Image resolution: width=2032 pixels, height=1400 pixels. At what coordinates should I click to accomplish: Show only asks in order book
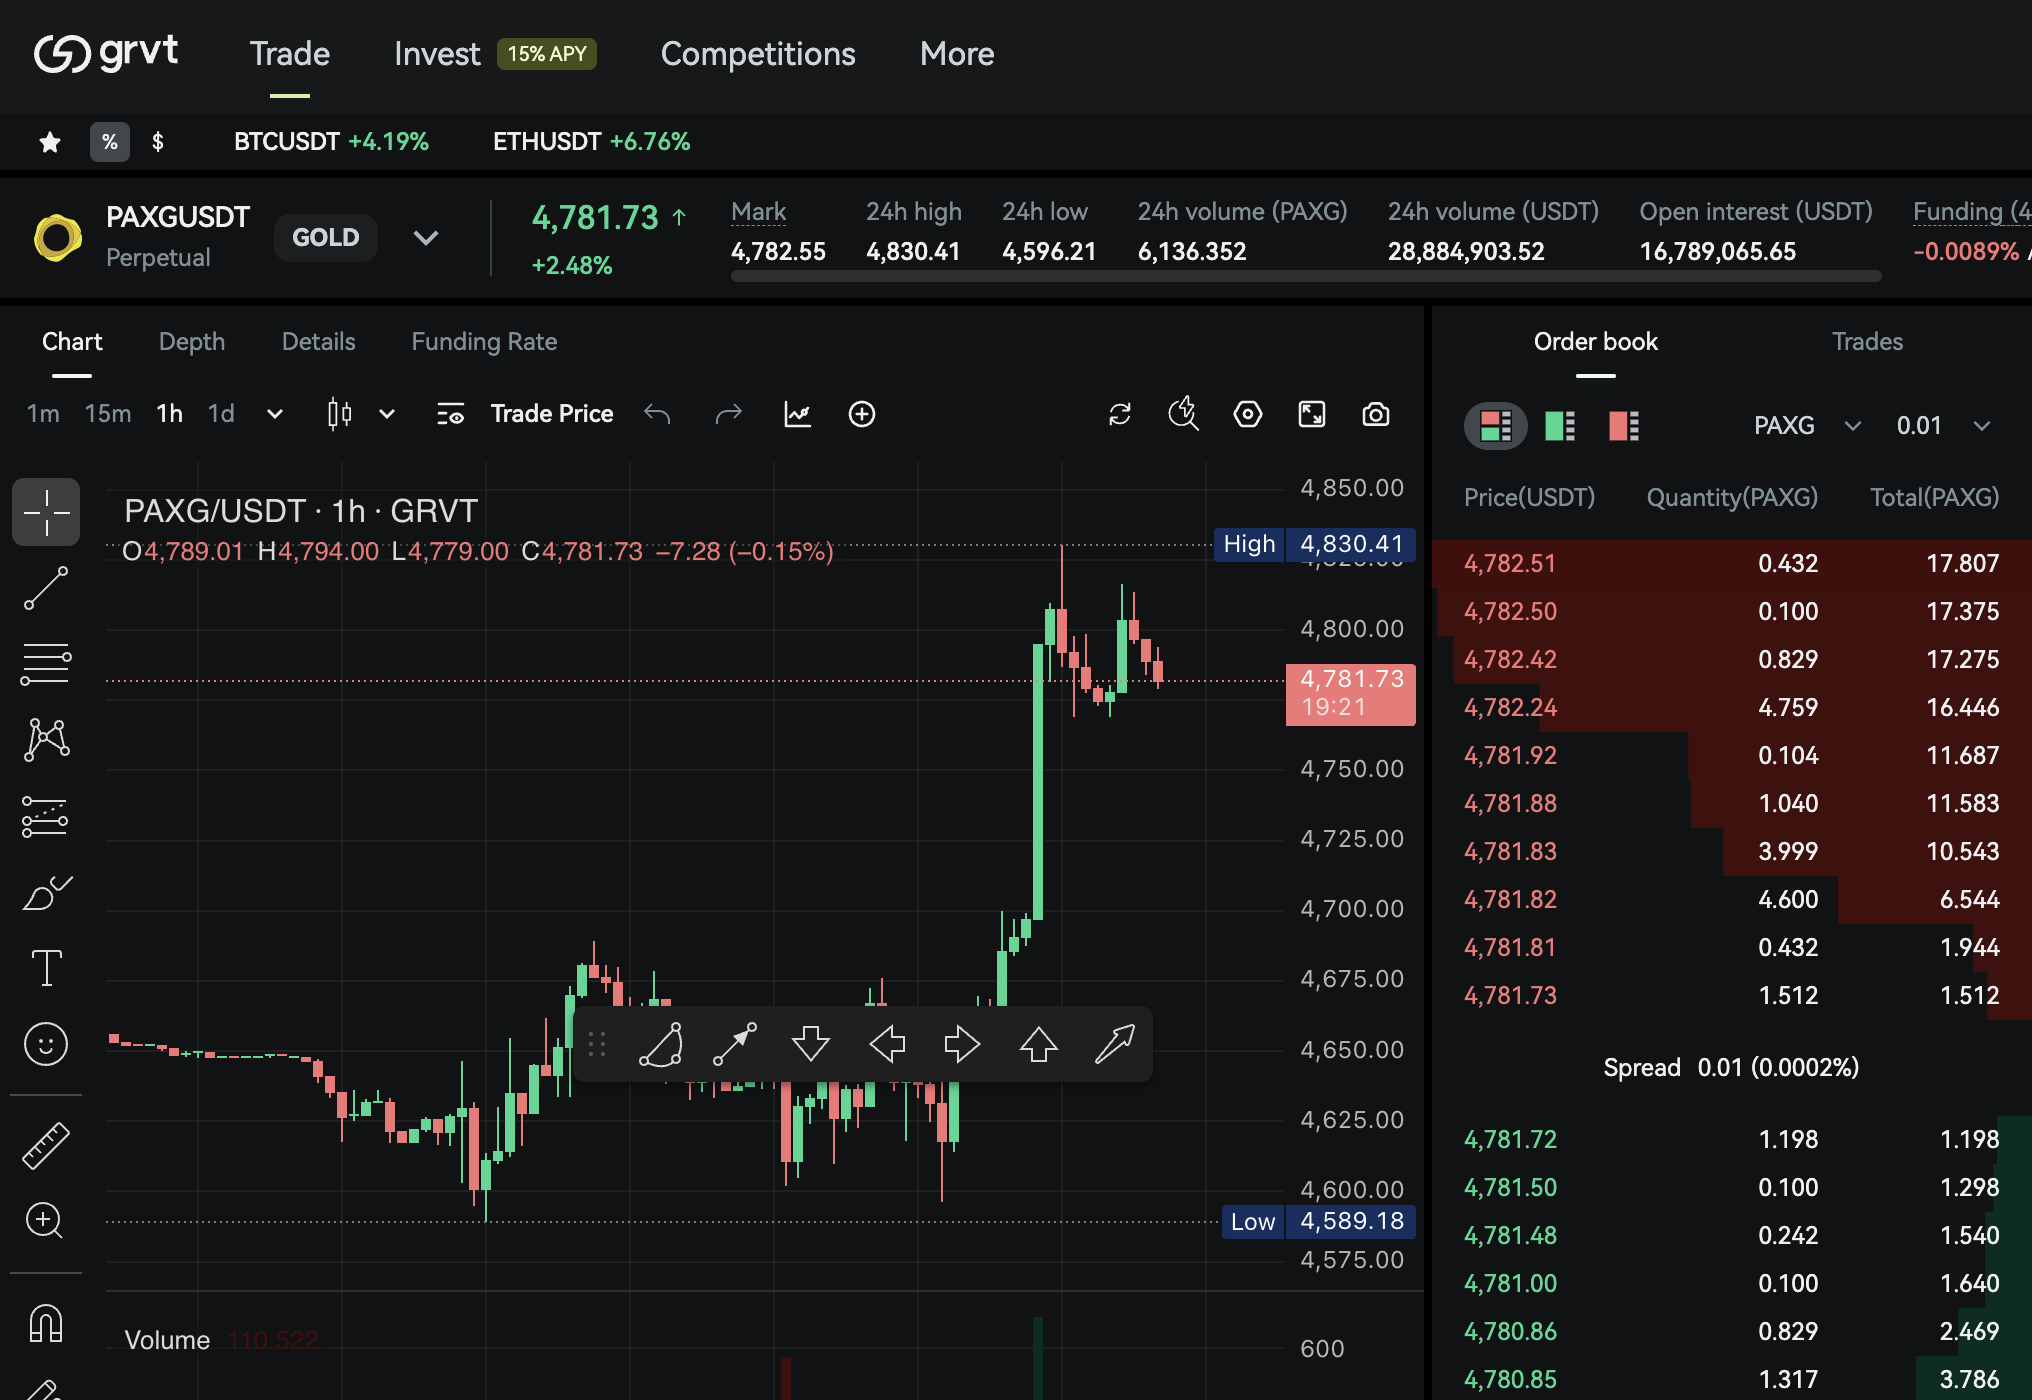tap(1624, 426)
